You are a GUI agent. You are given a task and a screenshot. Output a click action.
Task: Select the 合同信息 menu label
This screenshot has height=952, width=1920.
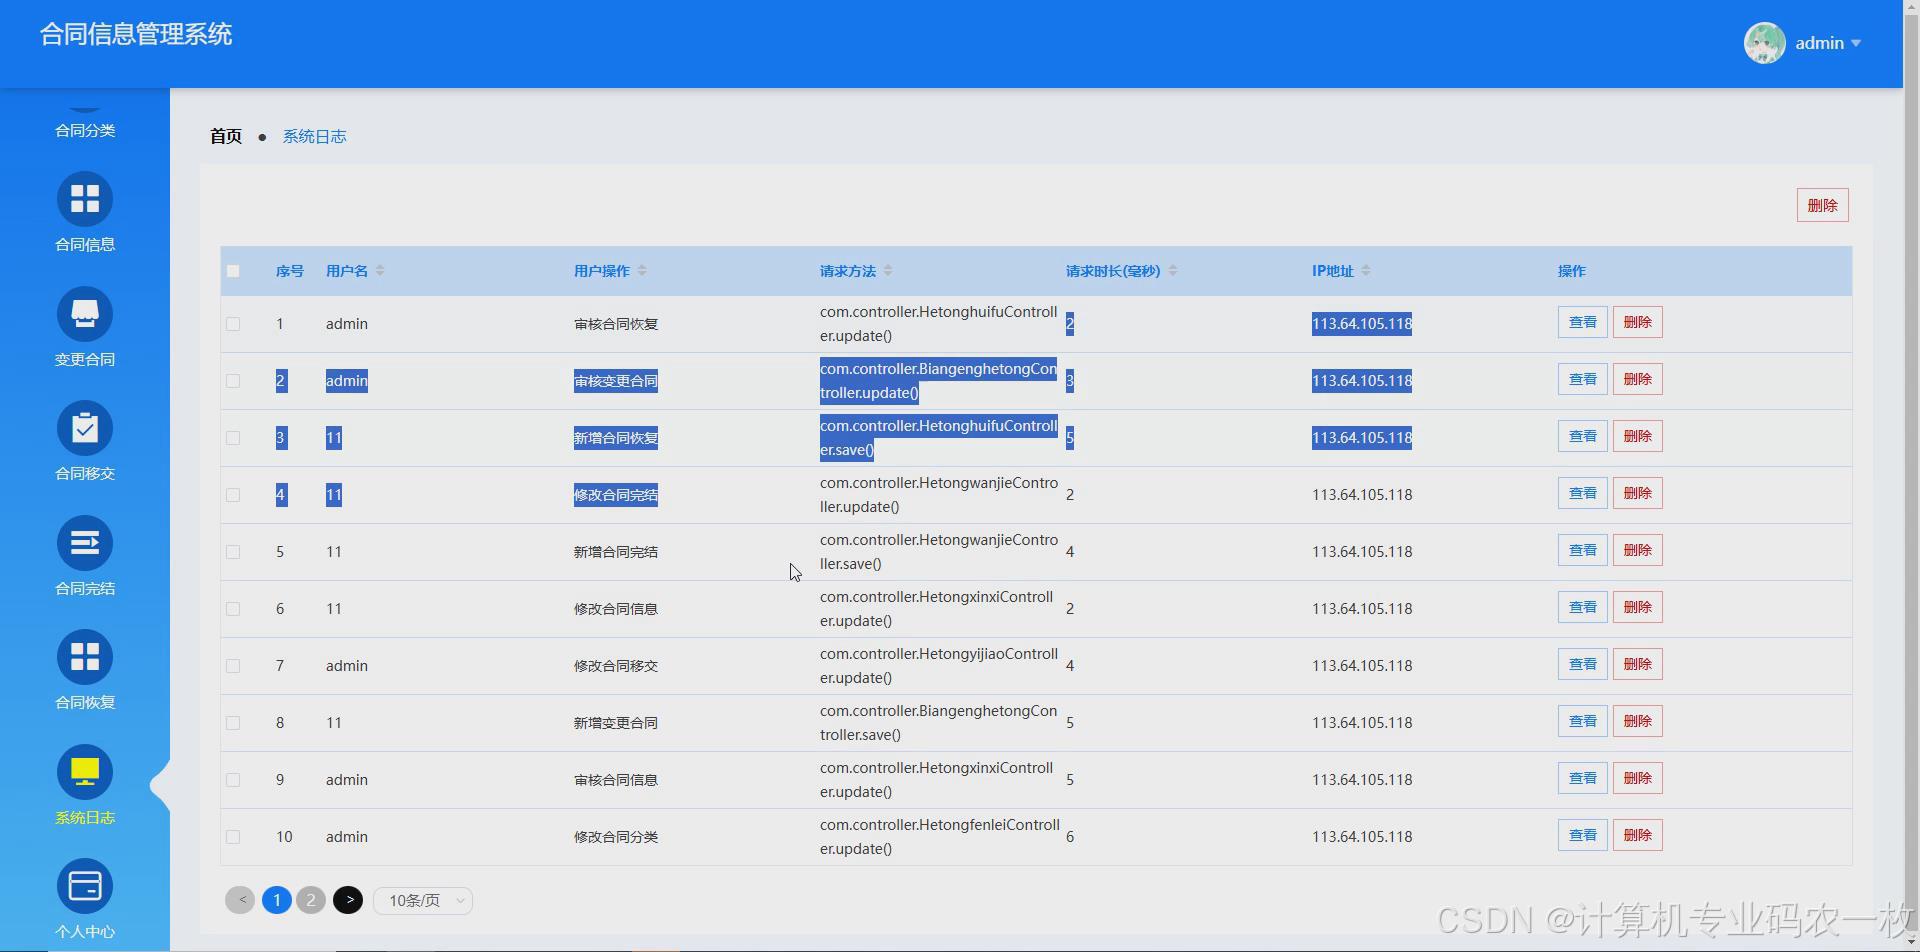(85, 245)
